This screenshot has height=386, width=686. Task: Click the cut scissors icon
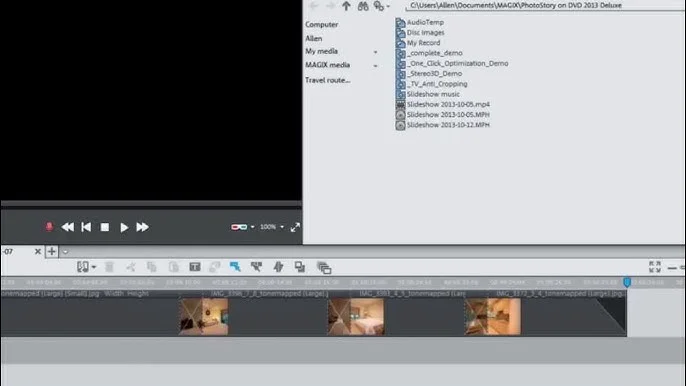131,267
